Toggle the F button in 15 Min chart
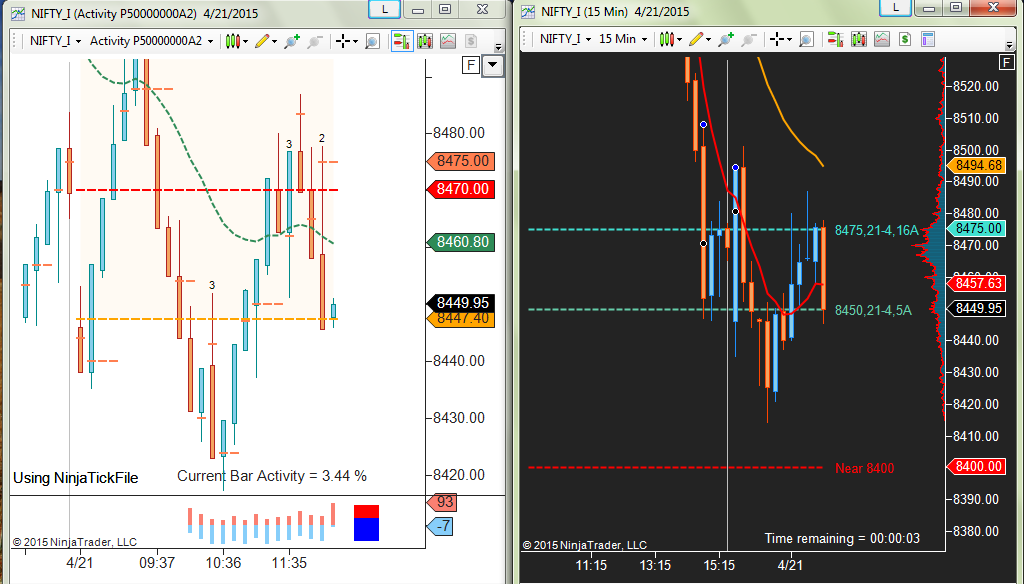 tap(1006, 63)
